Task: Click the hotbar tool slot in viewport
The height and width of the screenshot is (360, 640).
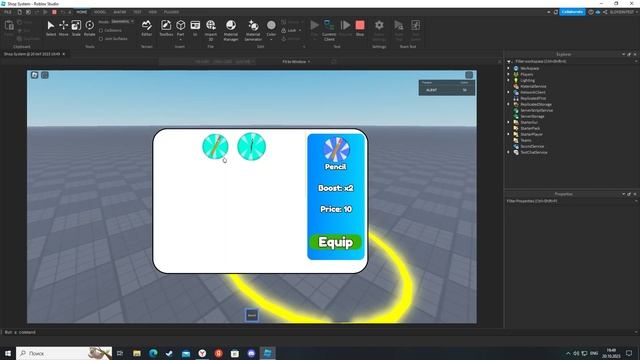Action: (252, 315)
